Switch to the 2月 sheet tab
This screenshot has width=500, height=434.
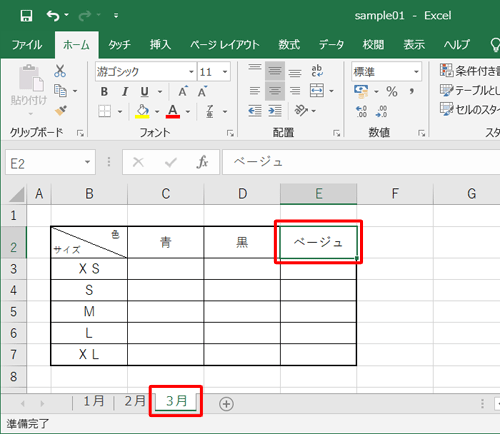(135, 401)
